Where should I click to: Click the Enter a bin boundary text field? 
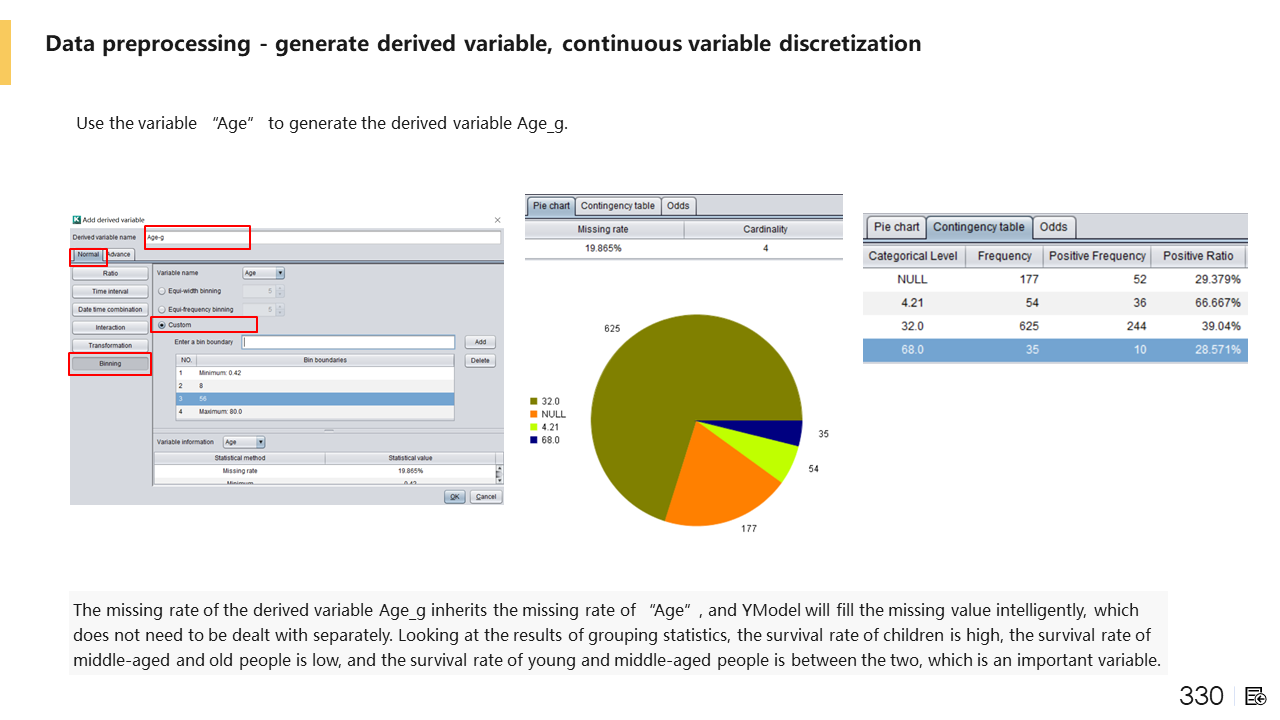[x=349, y=342]
